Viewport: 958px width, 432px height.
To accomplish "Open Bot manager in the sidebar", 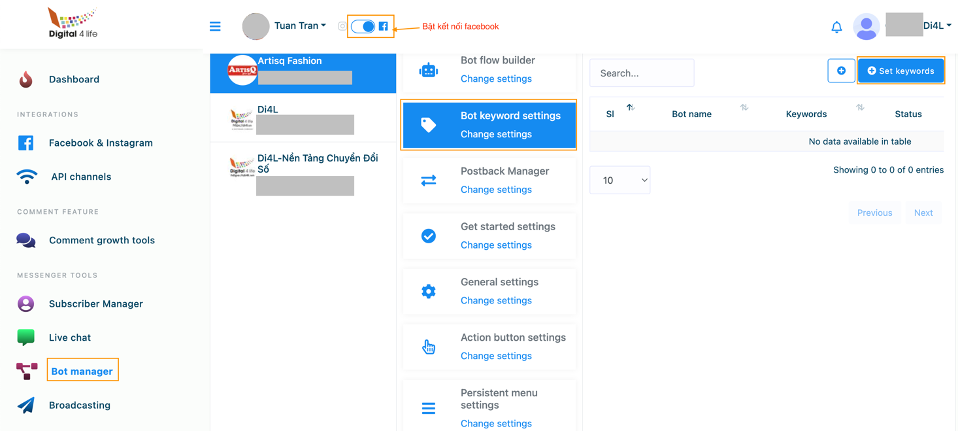I will coord(82,371).
